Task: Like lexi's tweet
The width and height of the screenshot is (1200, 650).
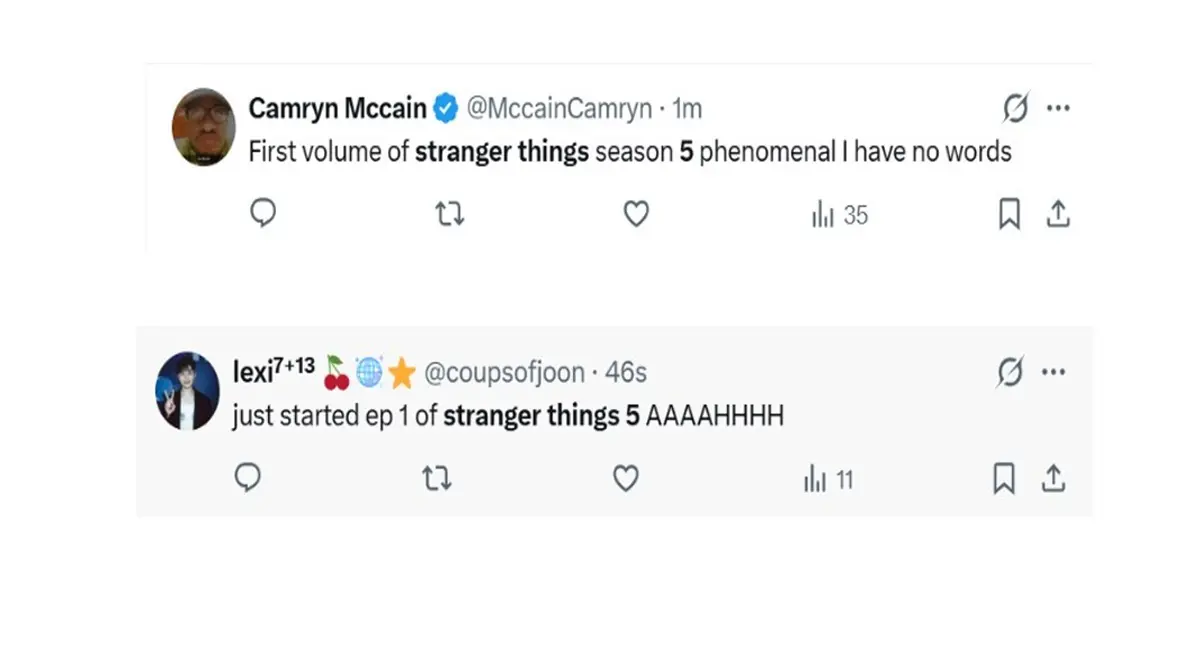Action: (x=625, y=480)
